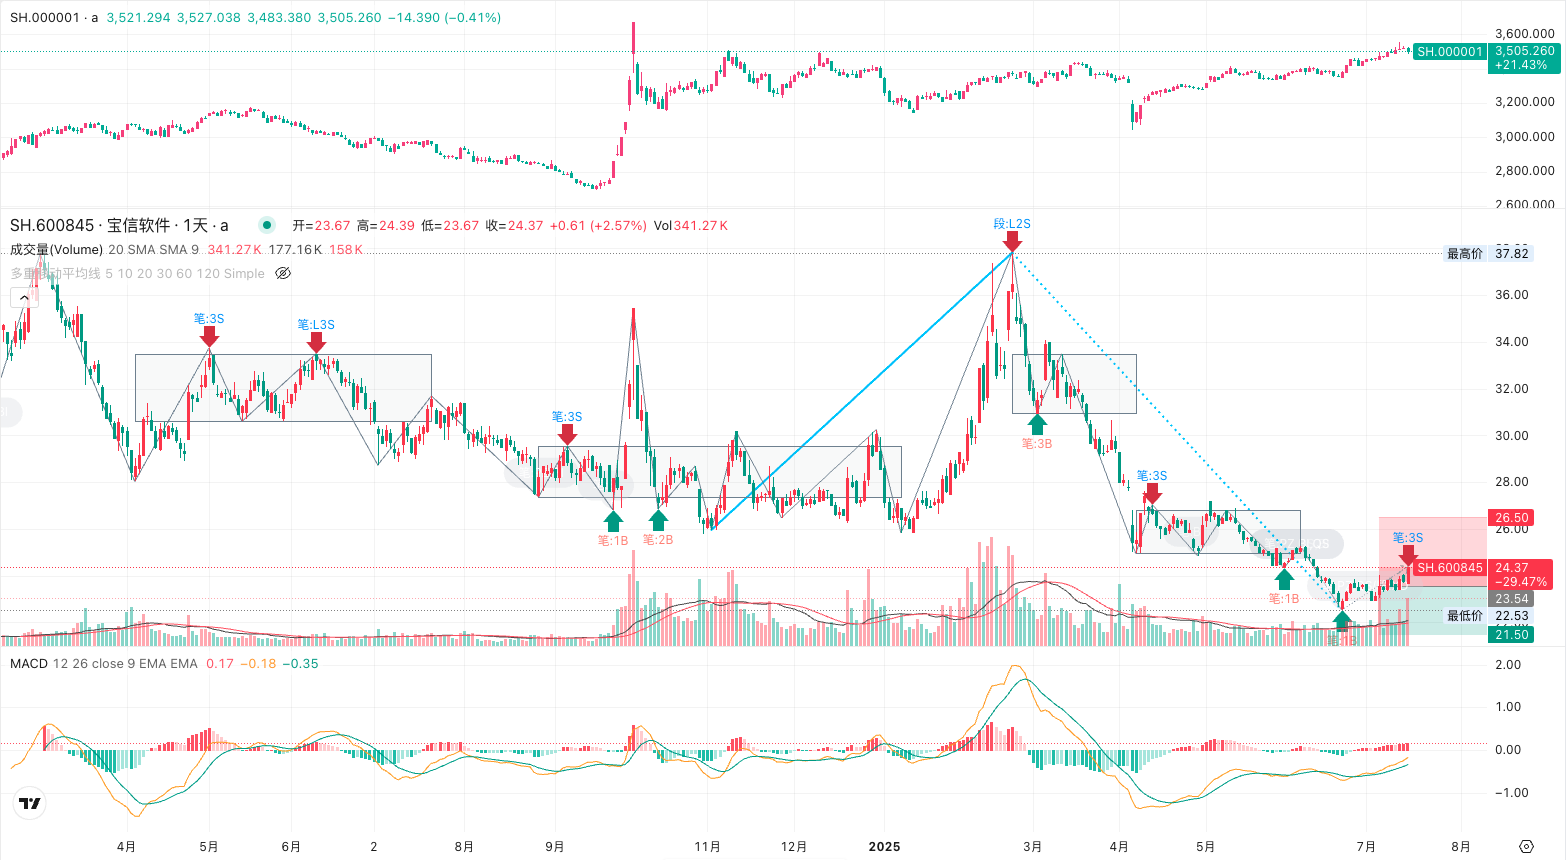
Task: Open the MACD indicator legend
Action: 29,663
